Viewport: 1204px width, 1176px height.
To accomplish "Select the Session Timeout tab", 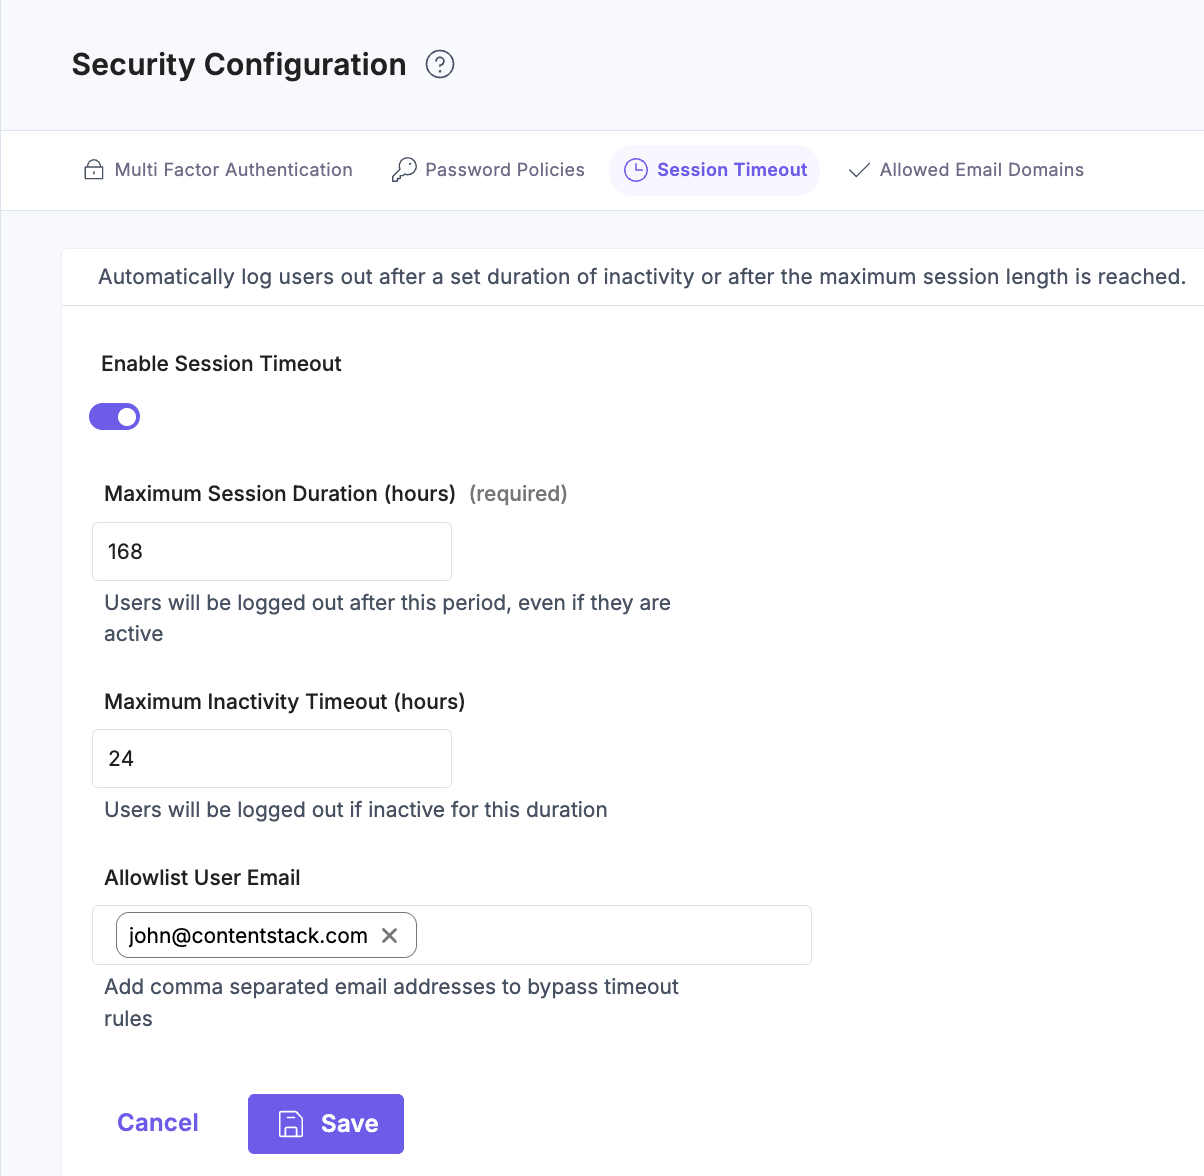I will point(731,170).
